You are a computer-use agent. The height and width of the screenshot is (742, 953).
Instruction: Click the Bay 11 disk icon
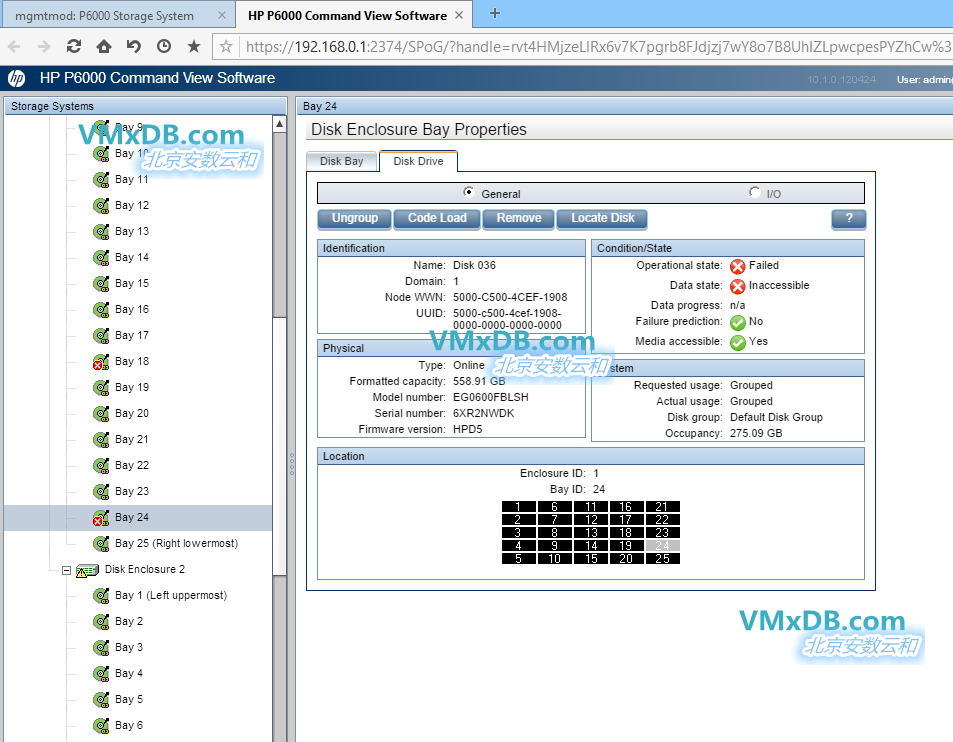(101, 179)
